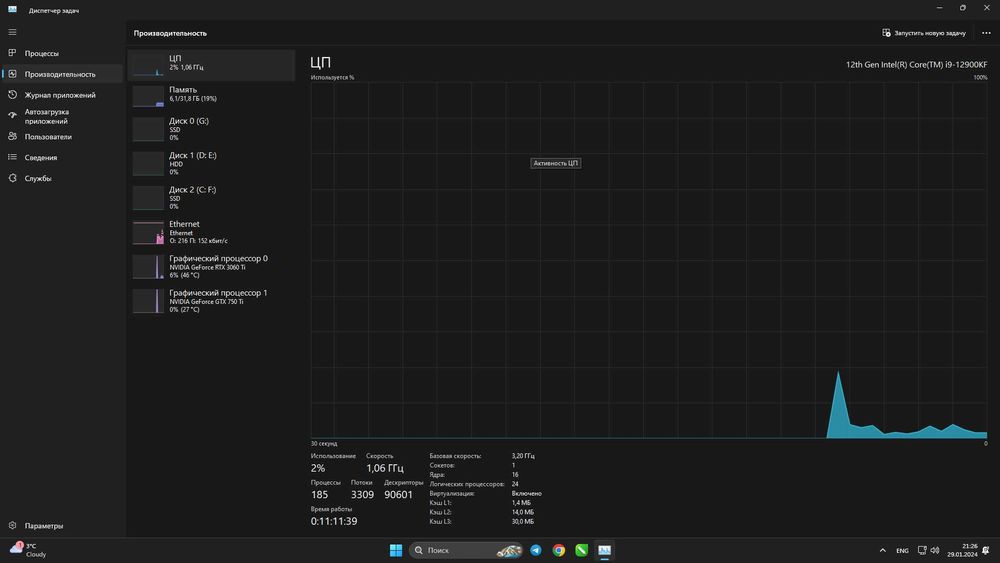The height and width of the screenshot is (563, 1000).
Task: Select Диск 1 (D: E:) HDD item
Action: (211, 163)
